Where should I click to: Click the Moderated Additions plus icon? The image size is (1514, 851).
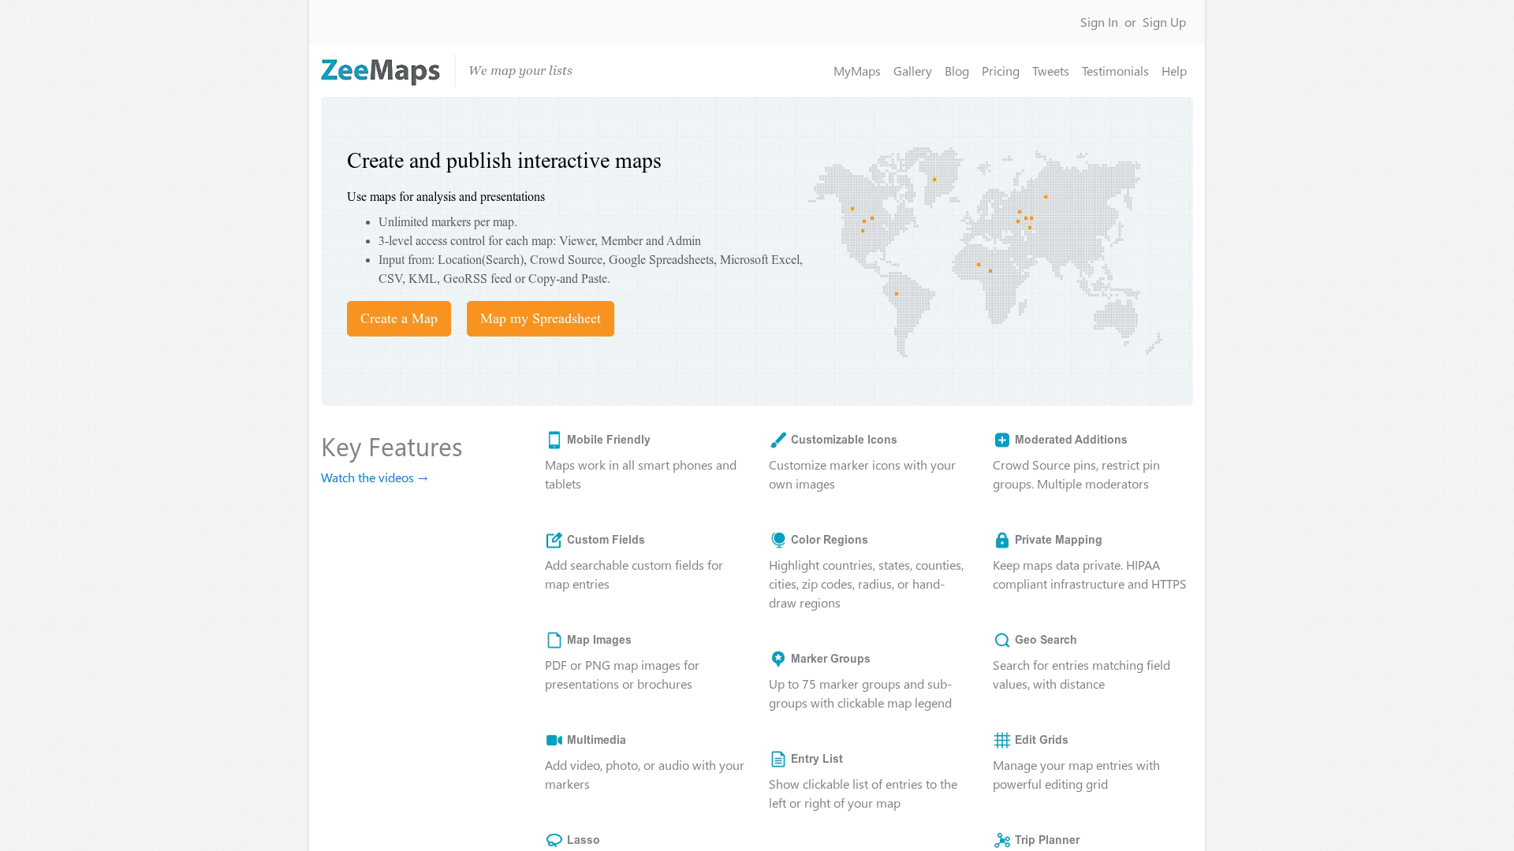coord(1002,440)
